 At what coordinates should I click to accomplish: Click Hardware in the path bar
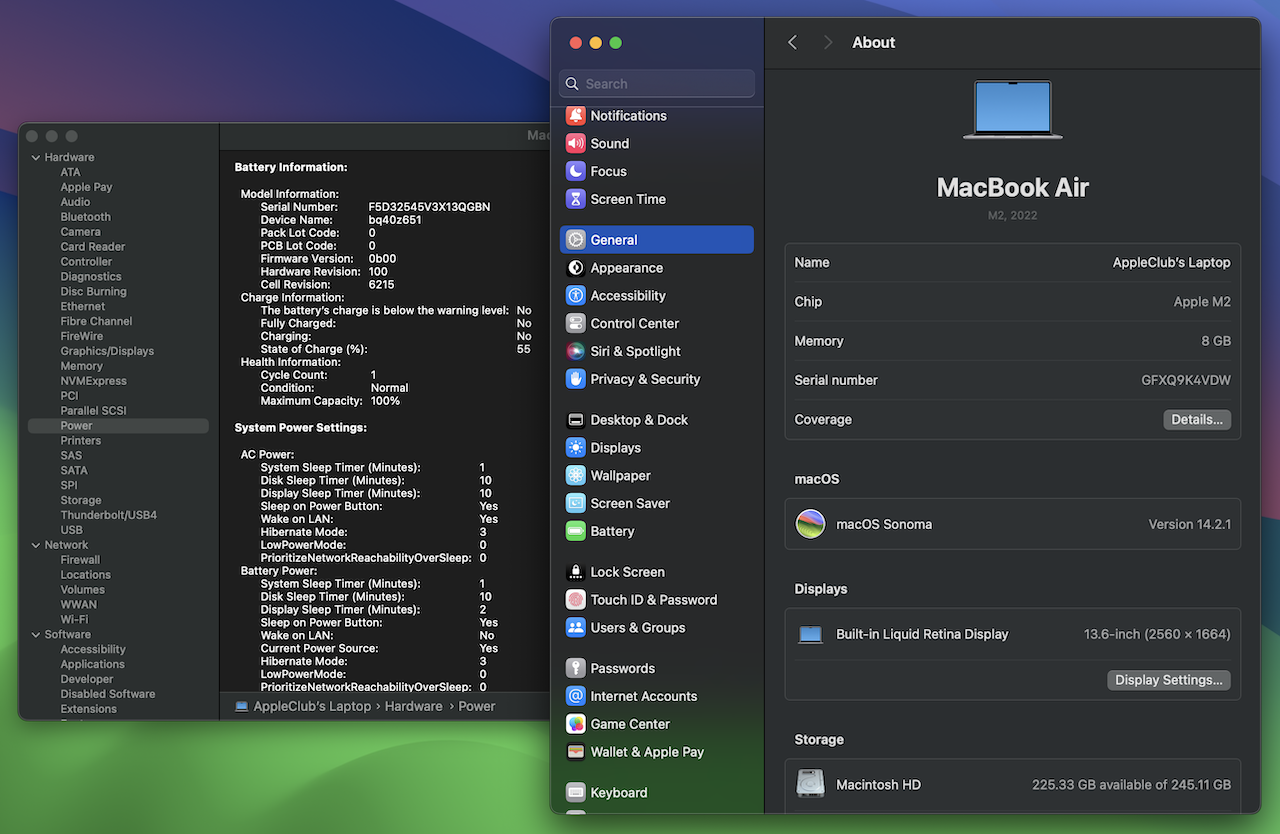coord(413,706)
